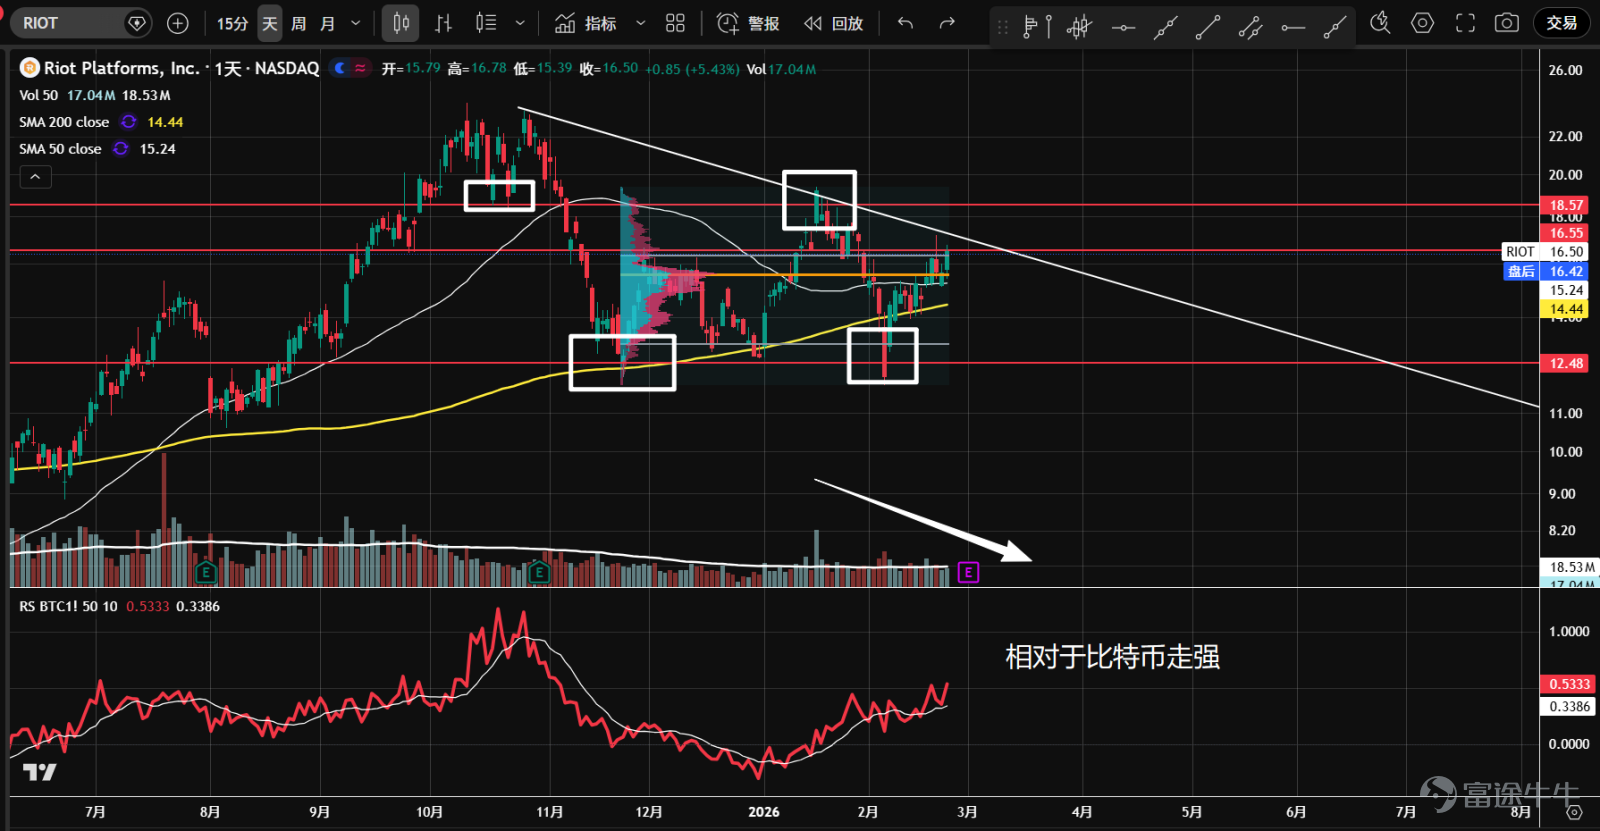1600x831 pixels.
Task: Select the horizontal line drawing tool
Action: tap(1123, 27)
